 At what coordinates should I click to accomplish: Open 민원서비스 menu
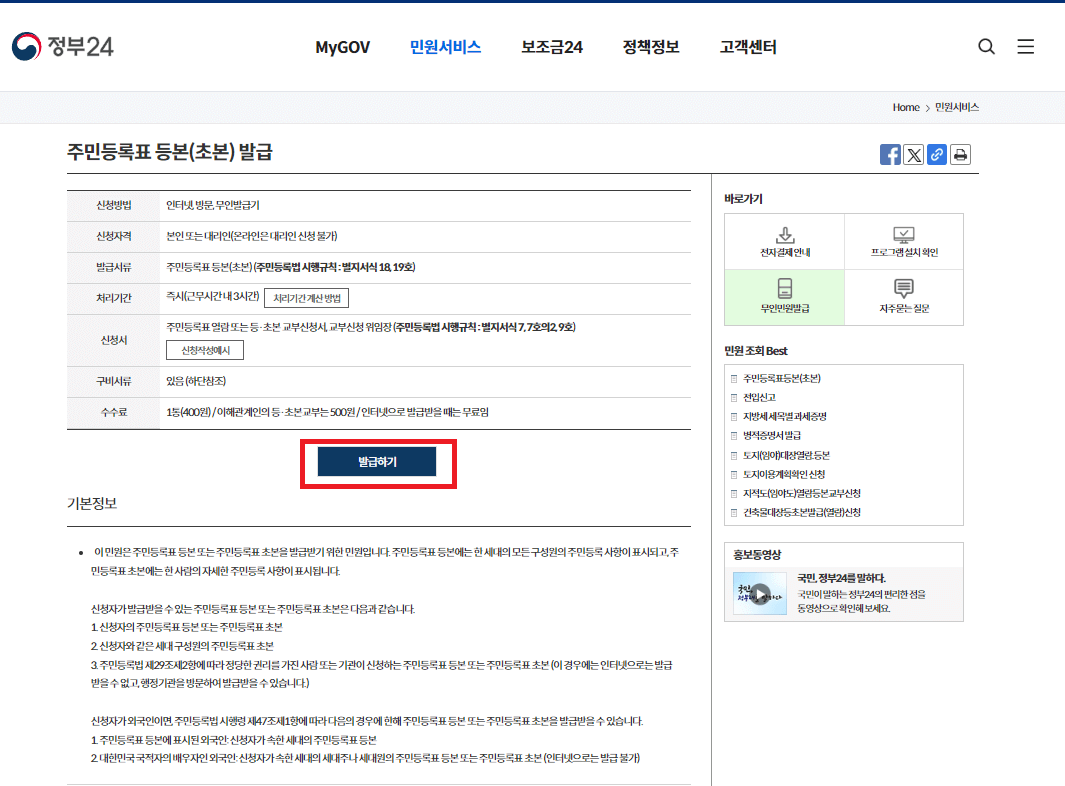click(x=445, y=47)
